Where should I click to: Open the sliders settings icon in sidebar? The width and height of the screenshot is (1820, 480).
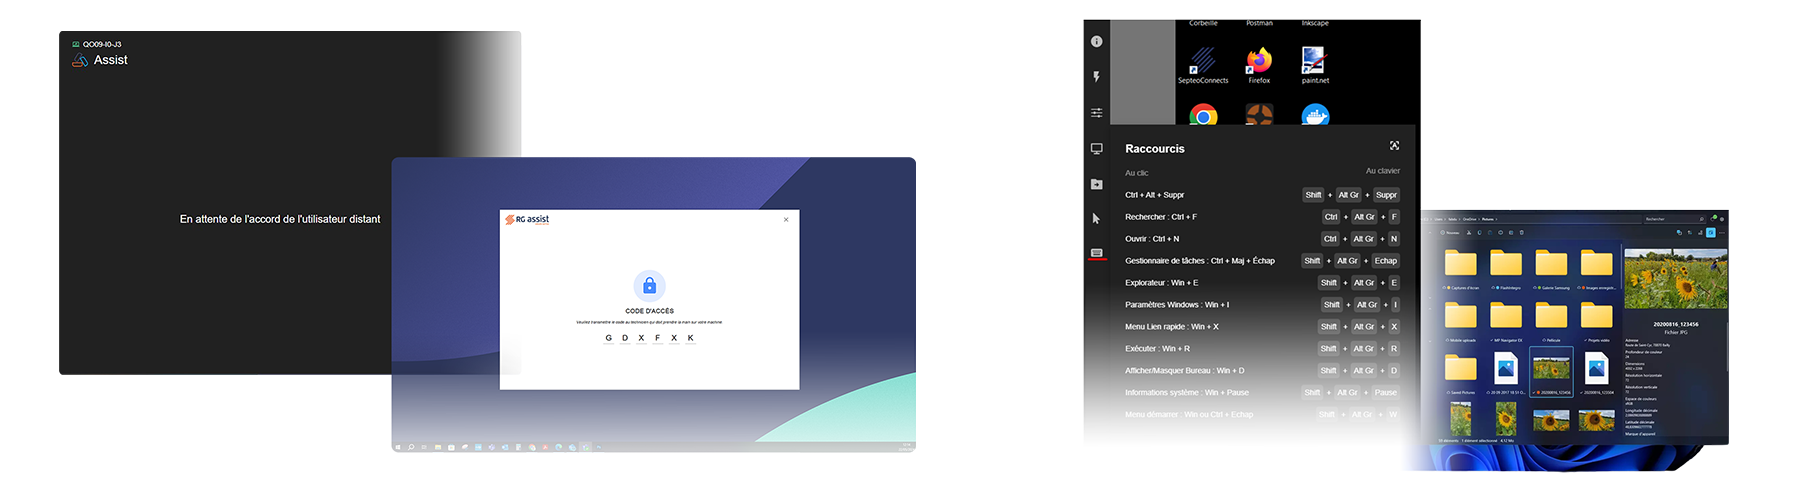pos(1096,113)
